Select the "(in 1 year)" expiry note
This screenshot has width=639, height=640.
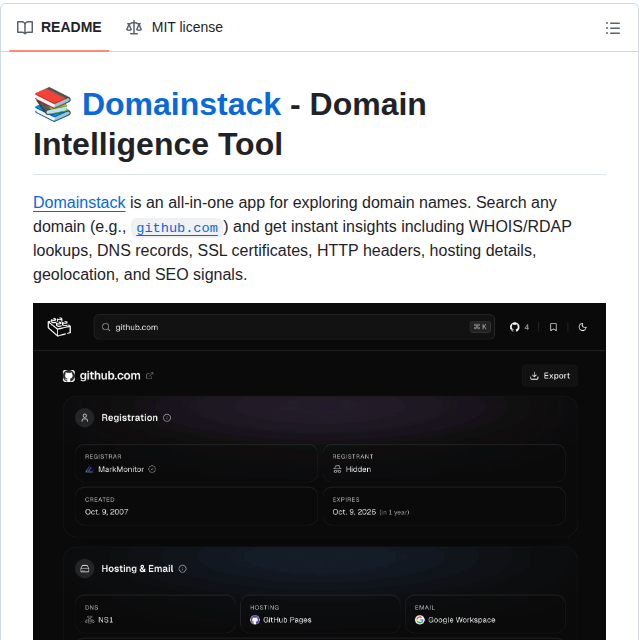point(394,512)
